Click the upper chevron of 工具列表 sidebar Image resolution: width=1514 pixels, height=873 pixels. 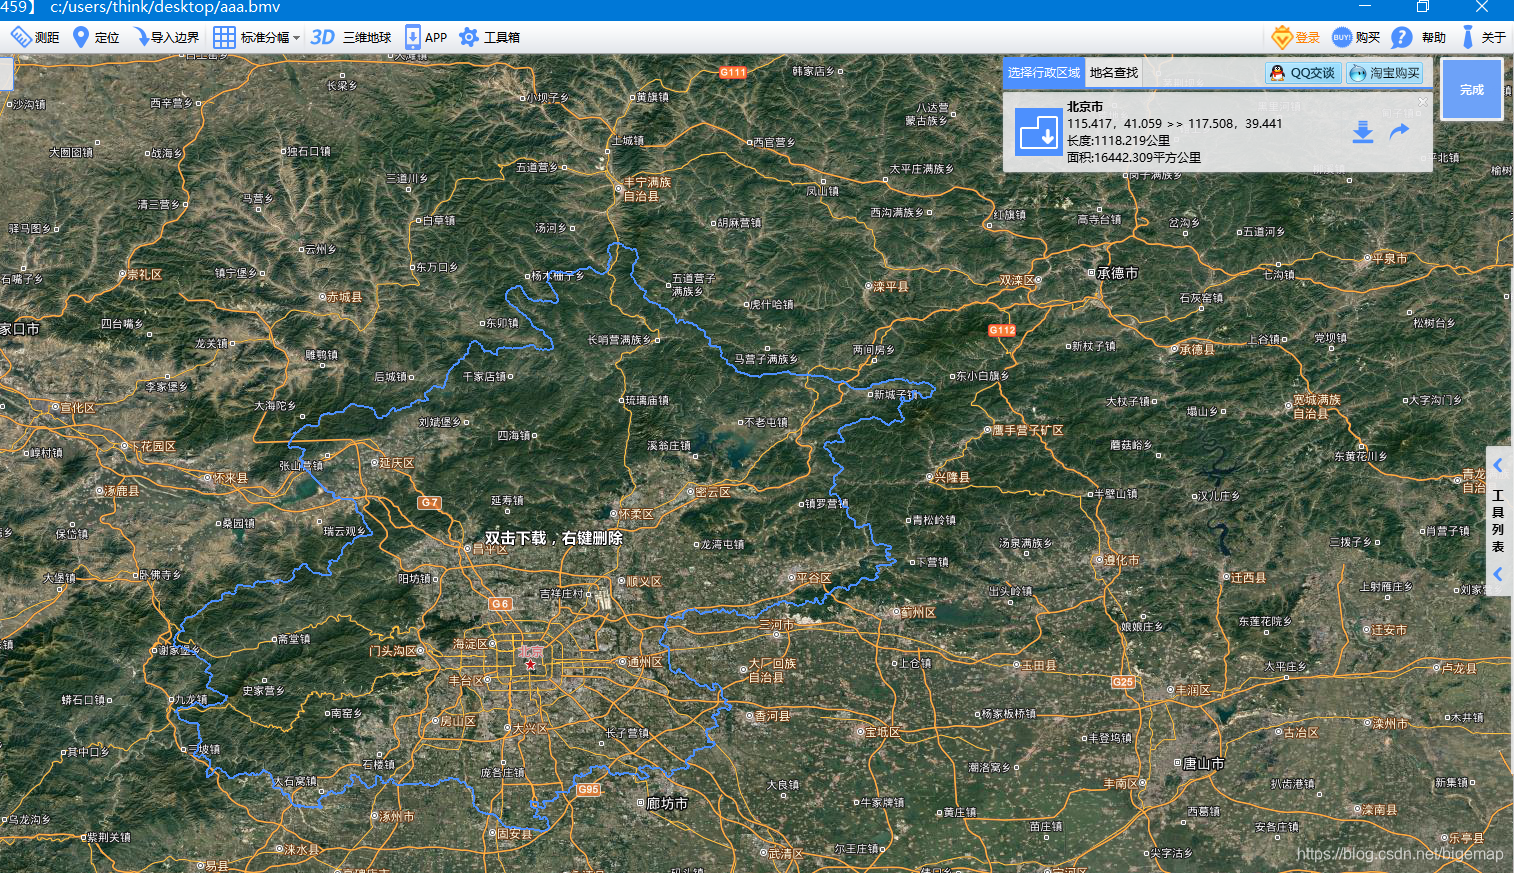1498,465
